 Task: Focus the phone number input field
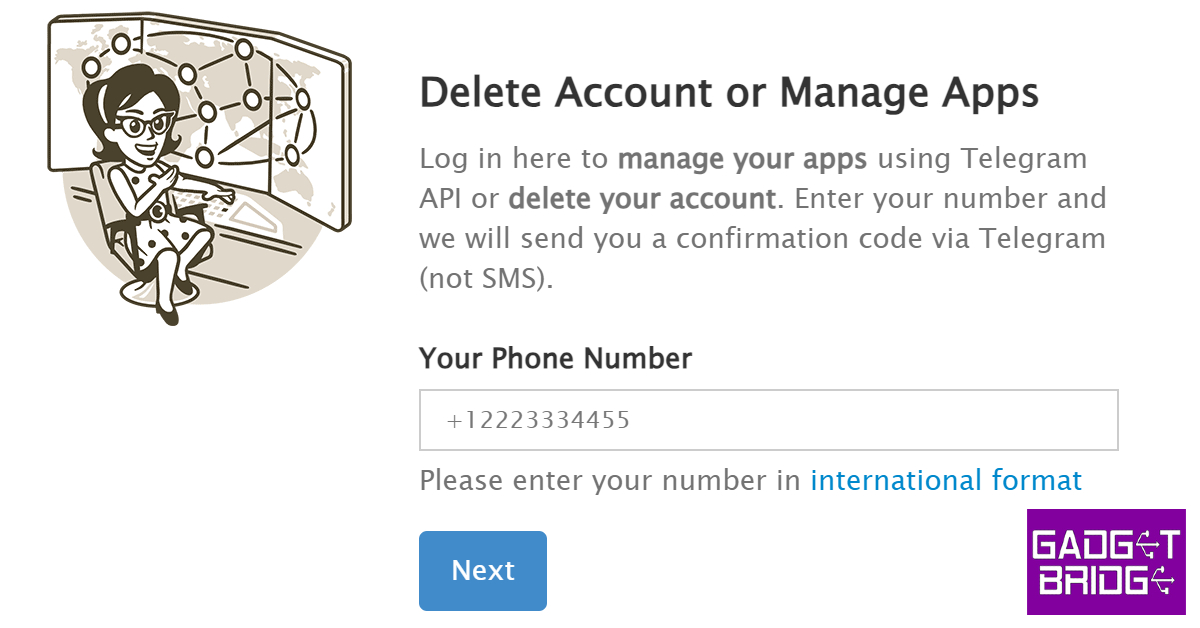tap(768, 420)
